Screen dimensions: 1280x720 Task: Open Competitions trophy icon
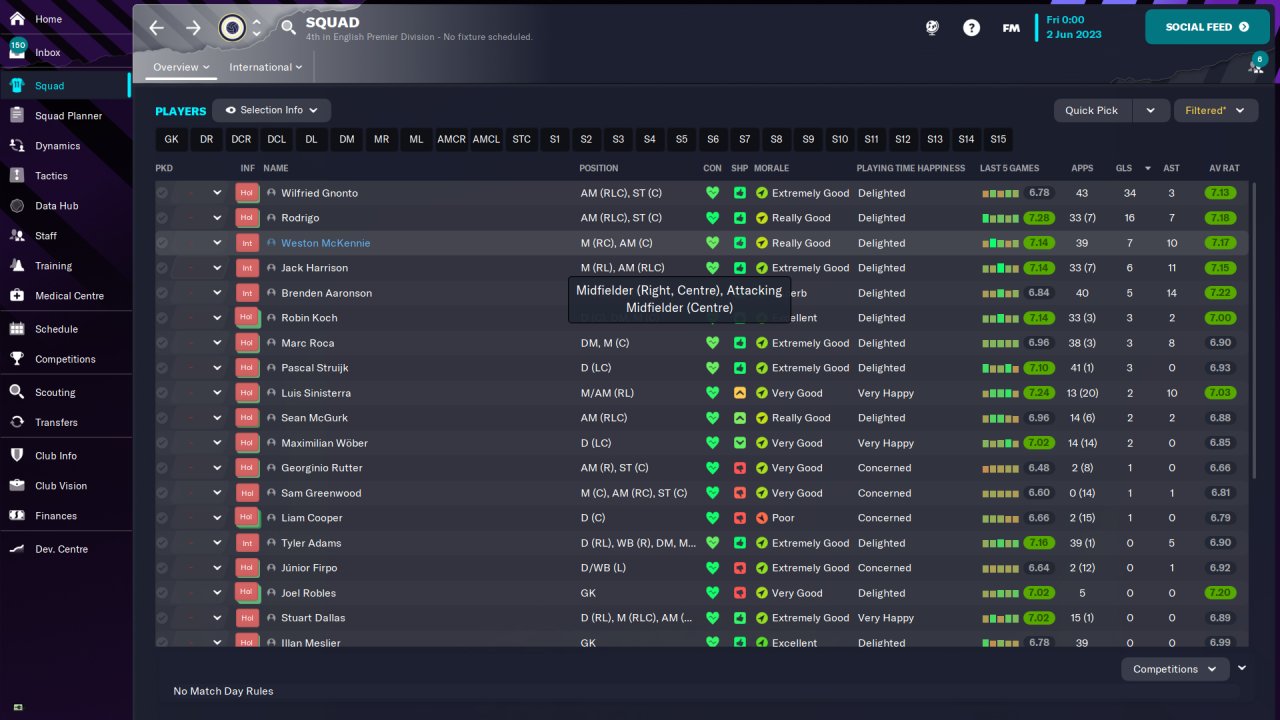(x=17, y=358)
